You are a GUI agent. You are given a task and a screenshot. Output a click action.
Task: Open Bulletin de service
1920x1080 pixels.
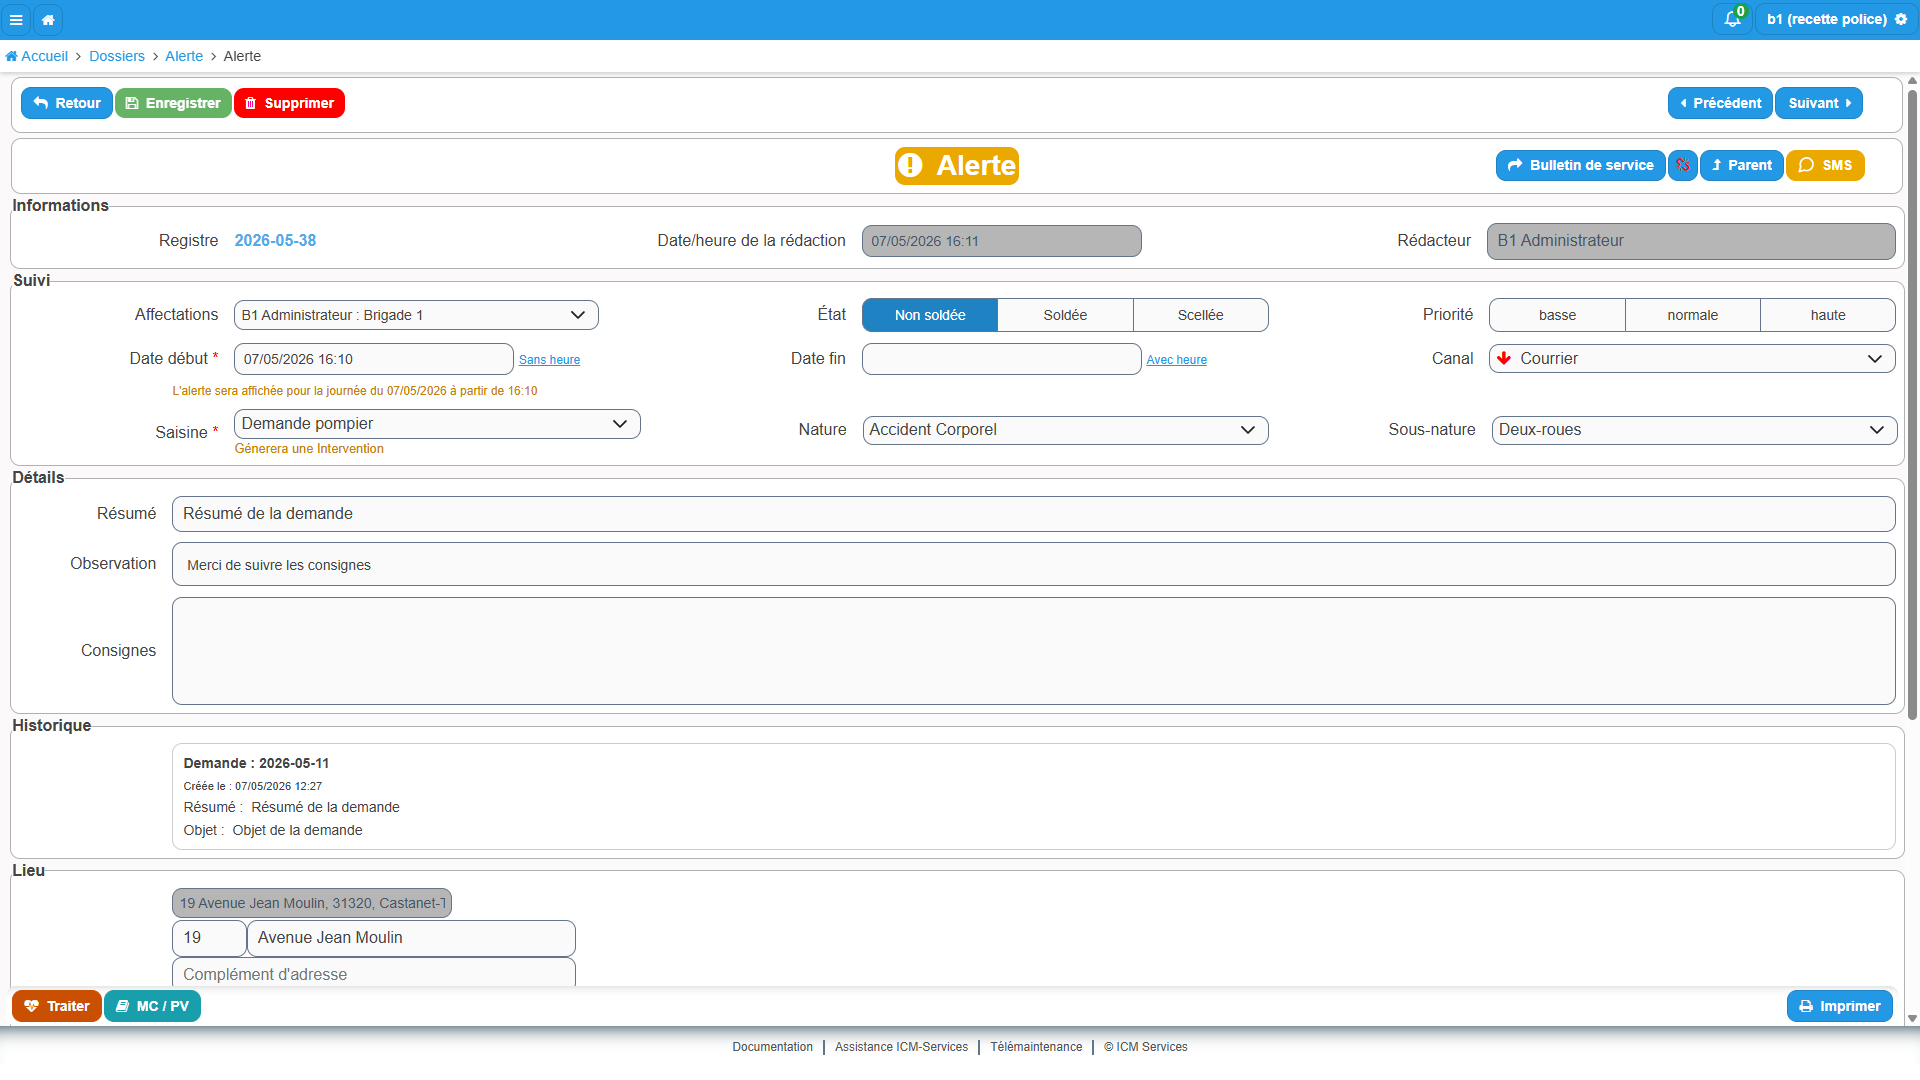1580,165
